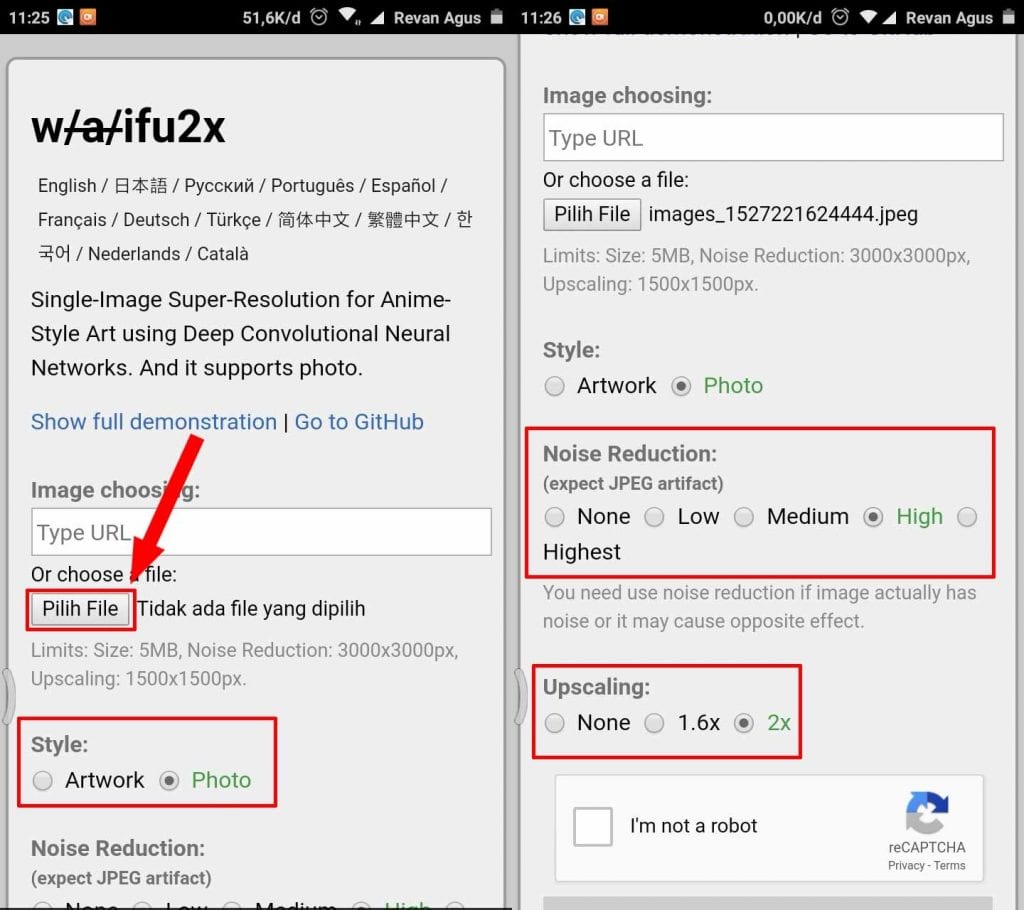Screen dimensions: 1024x910
Task: Set Upscaling to 2x
Action: pyautogui.click(x=744, y=723)
